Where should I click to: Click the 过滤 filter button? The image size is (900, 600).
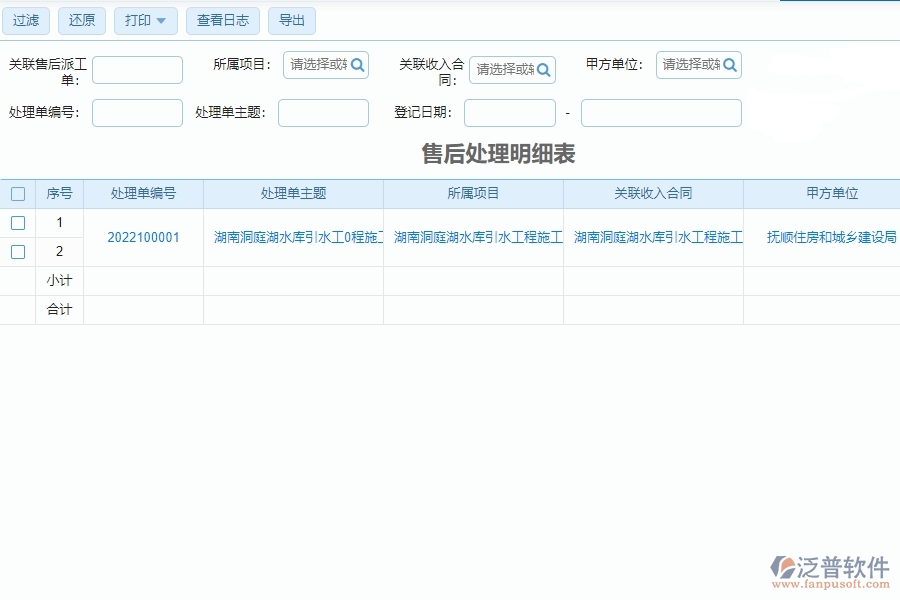point(26,20)
